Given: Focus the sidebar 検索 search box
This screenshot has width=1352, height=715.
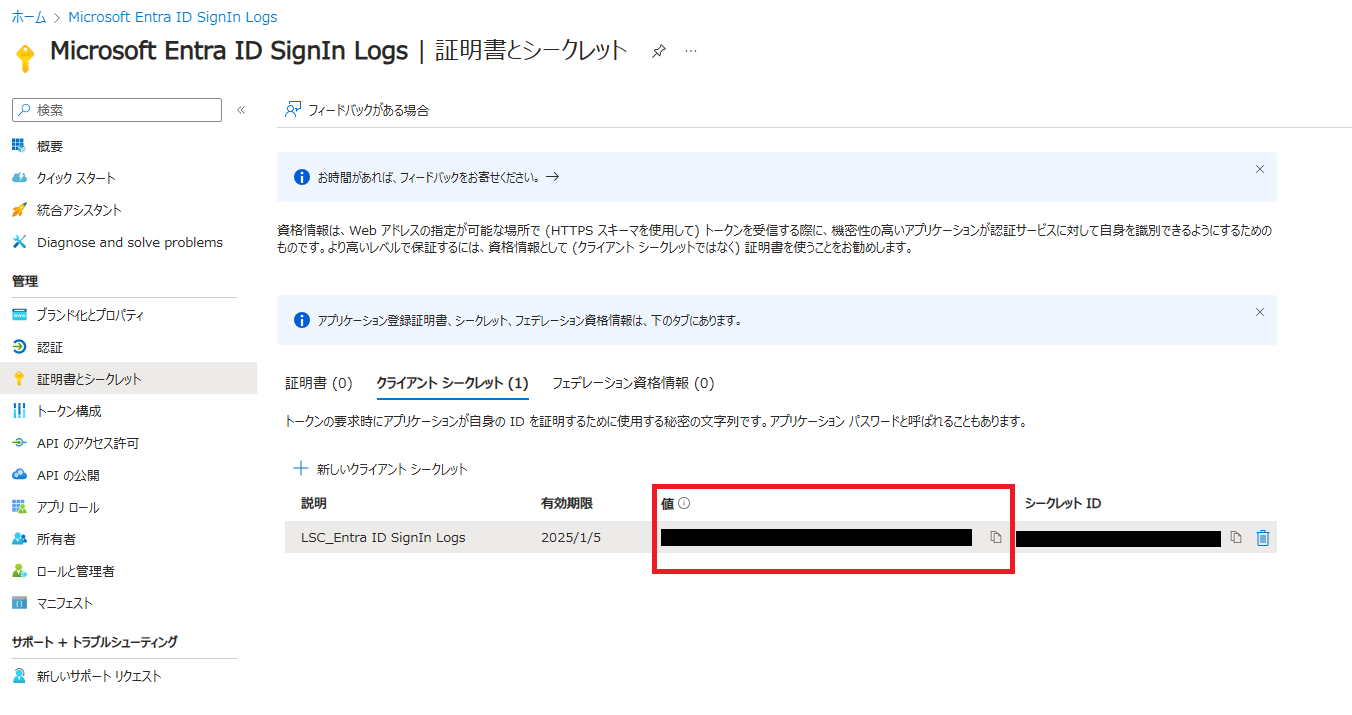Looking at the screenshot, I should tap(118, 110).
